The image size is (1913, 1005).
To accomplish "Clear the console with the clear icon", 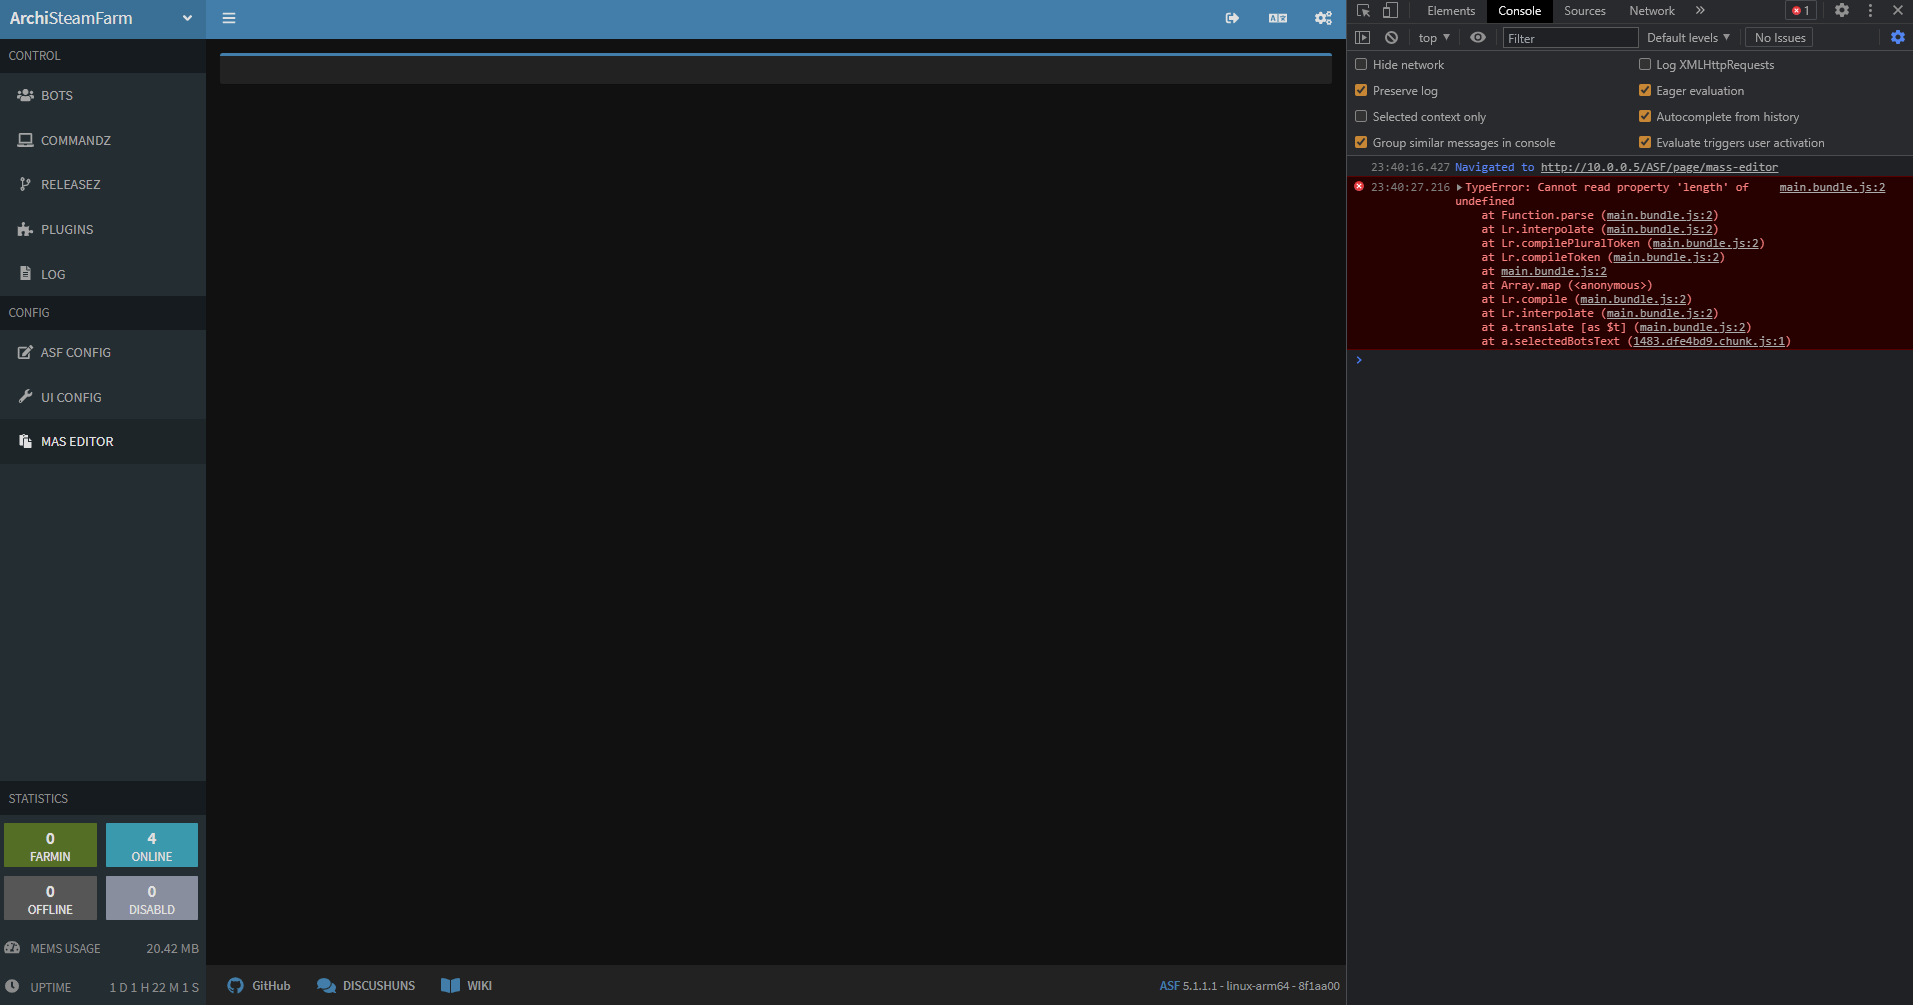I will click(x=1390, y=37).
